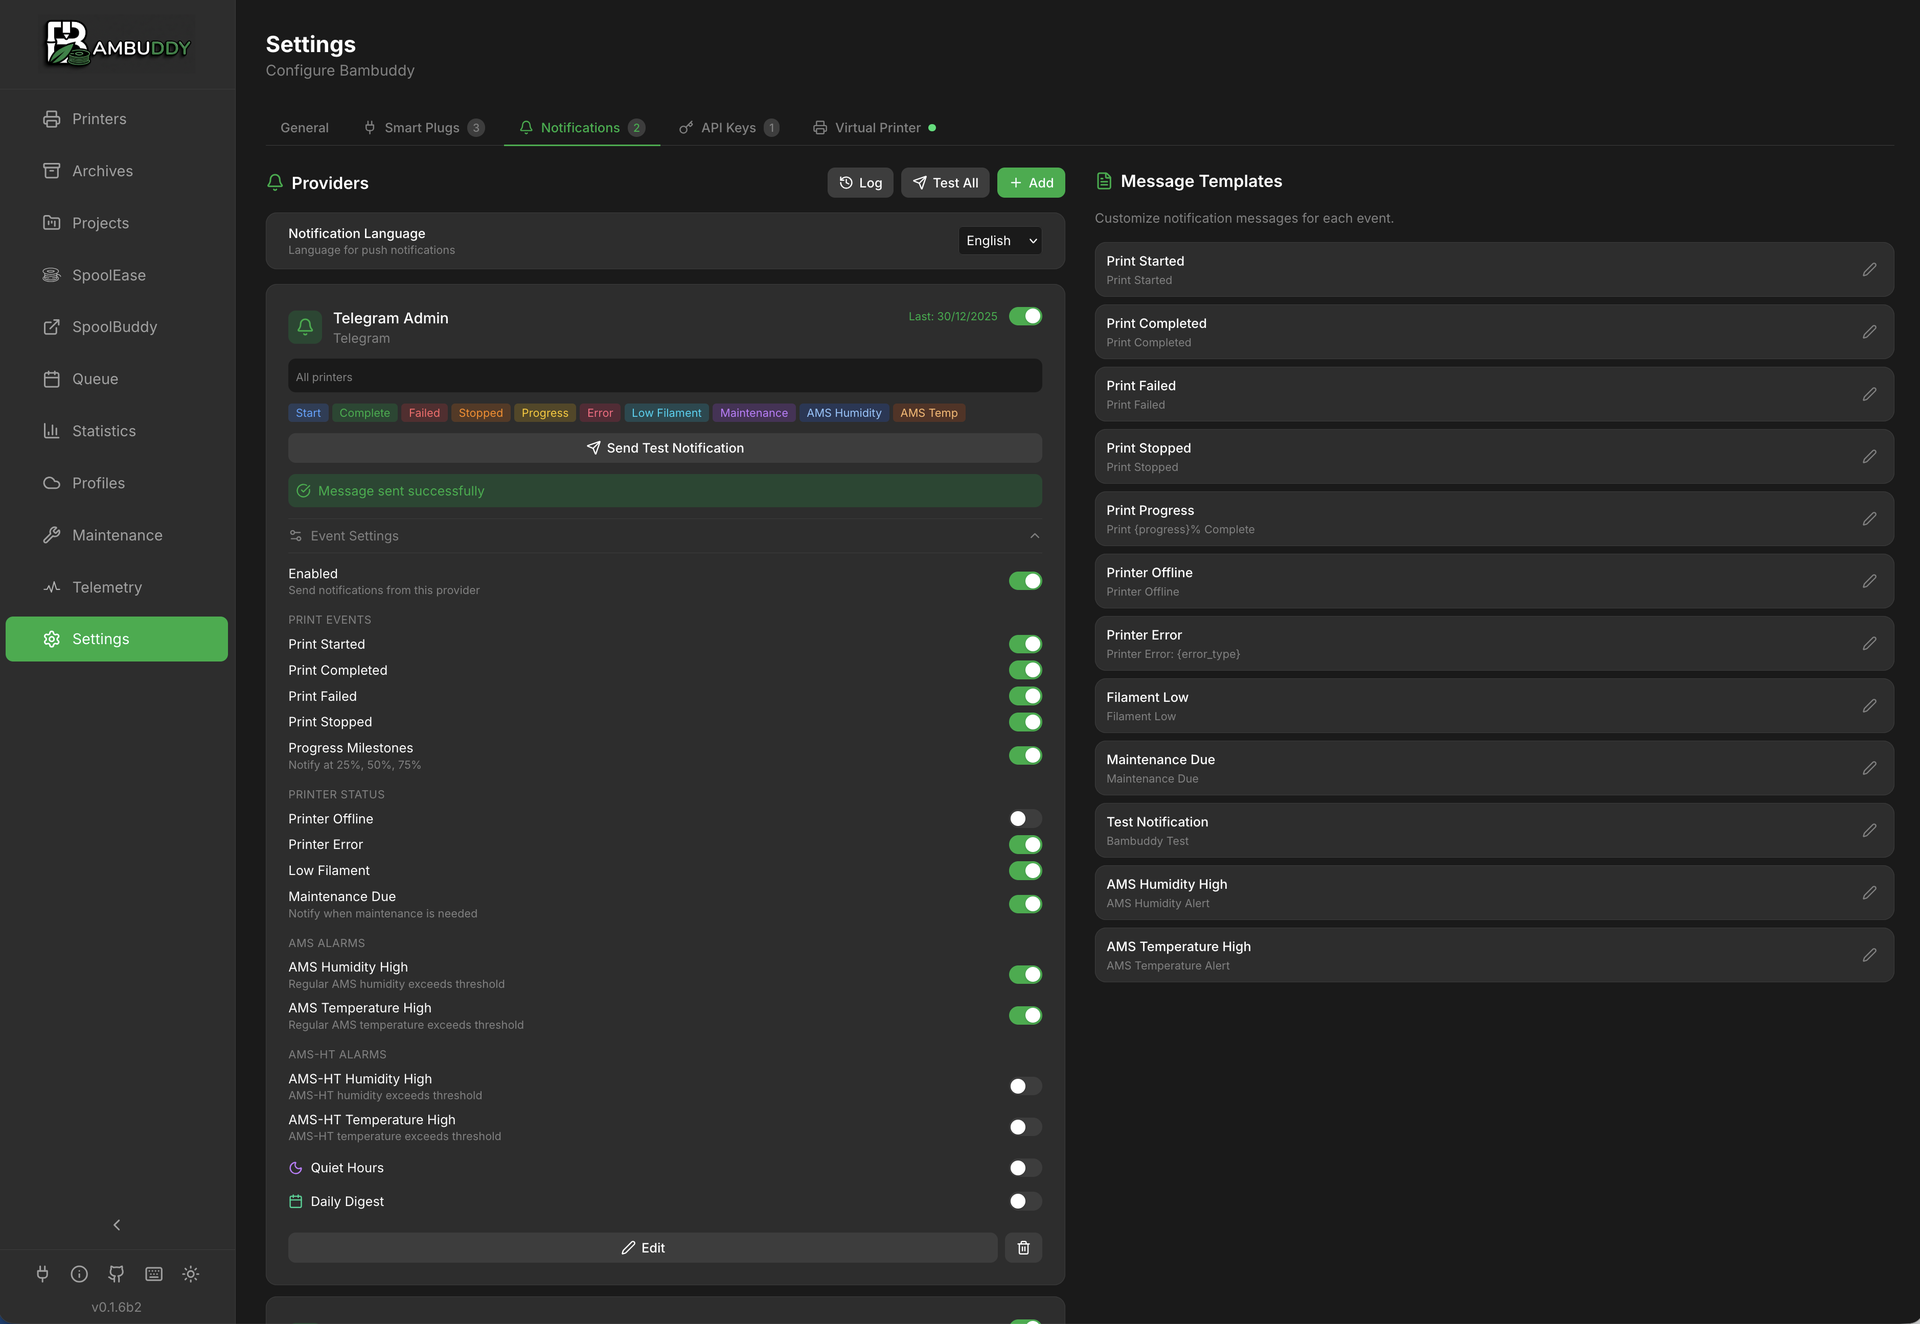1920x1324 pixels.
Task: Edit the Print Started message template
Action: point(1871,270)
